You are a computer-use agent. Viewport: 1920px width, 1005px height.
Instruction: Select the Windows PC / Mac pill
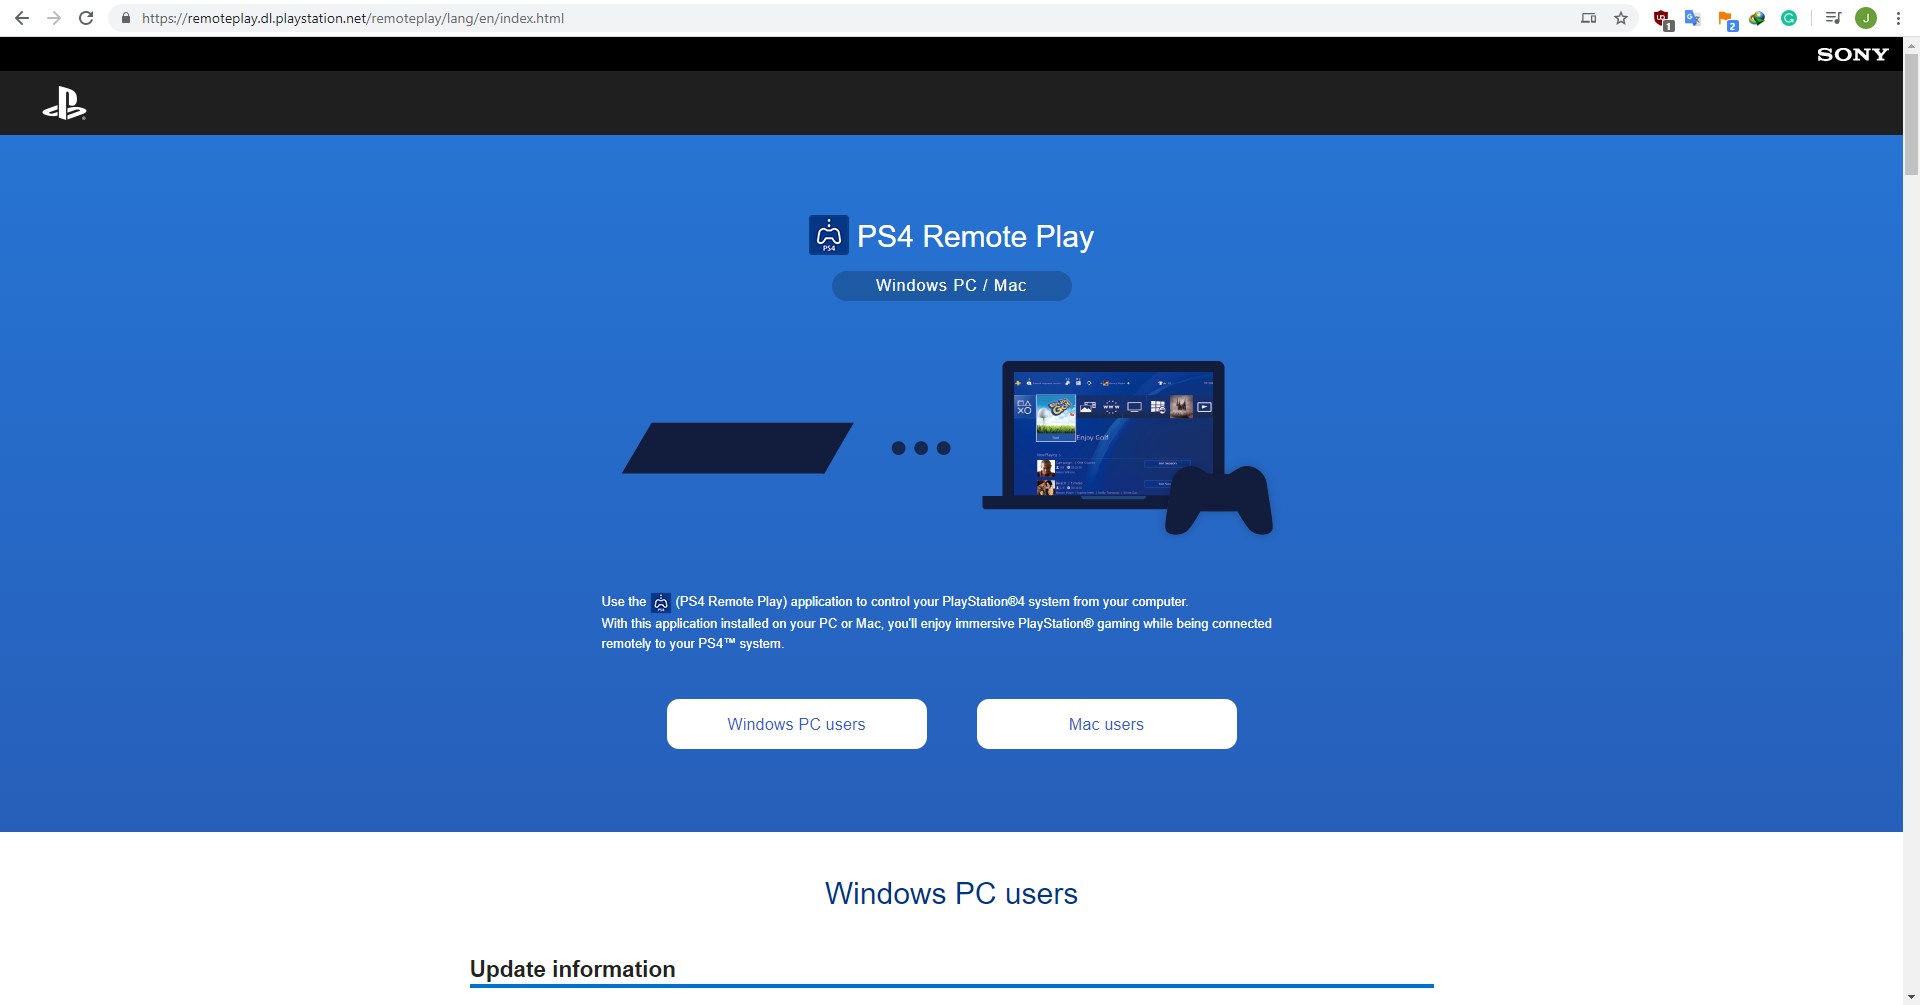pyautogui.click(x=951, y=285)
